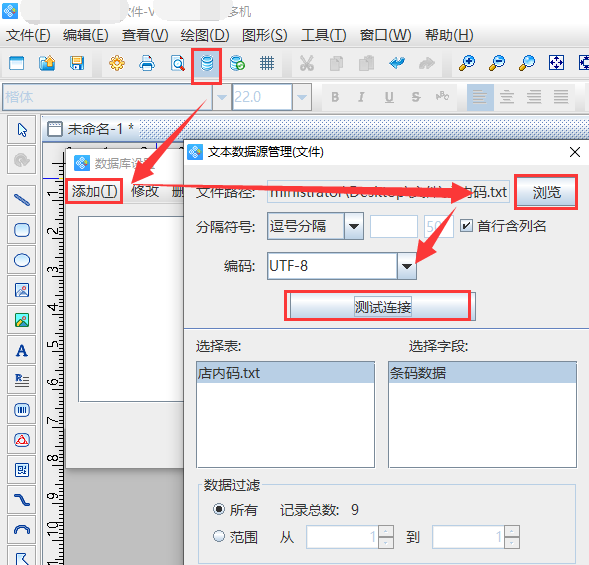This screenshot has height=565, width=589.
Task: Open Print Preview magnifier icon
Action: coord(177,63)
